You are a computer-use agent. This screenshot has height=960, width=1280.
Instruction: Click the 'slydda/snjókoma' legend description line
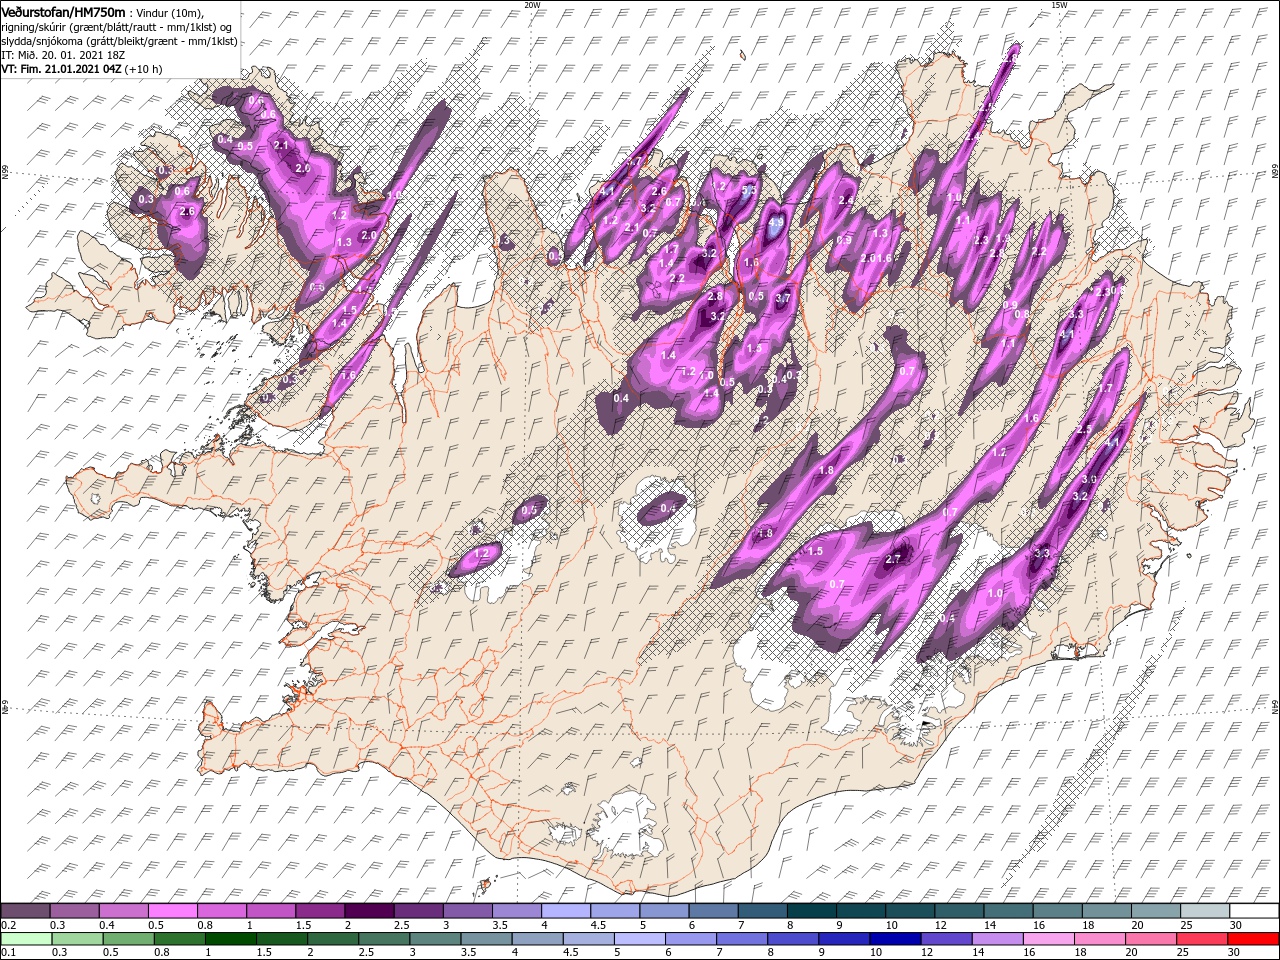point(118,40)
